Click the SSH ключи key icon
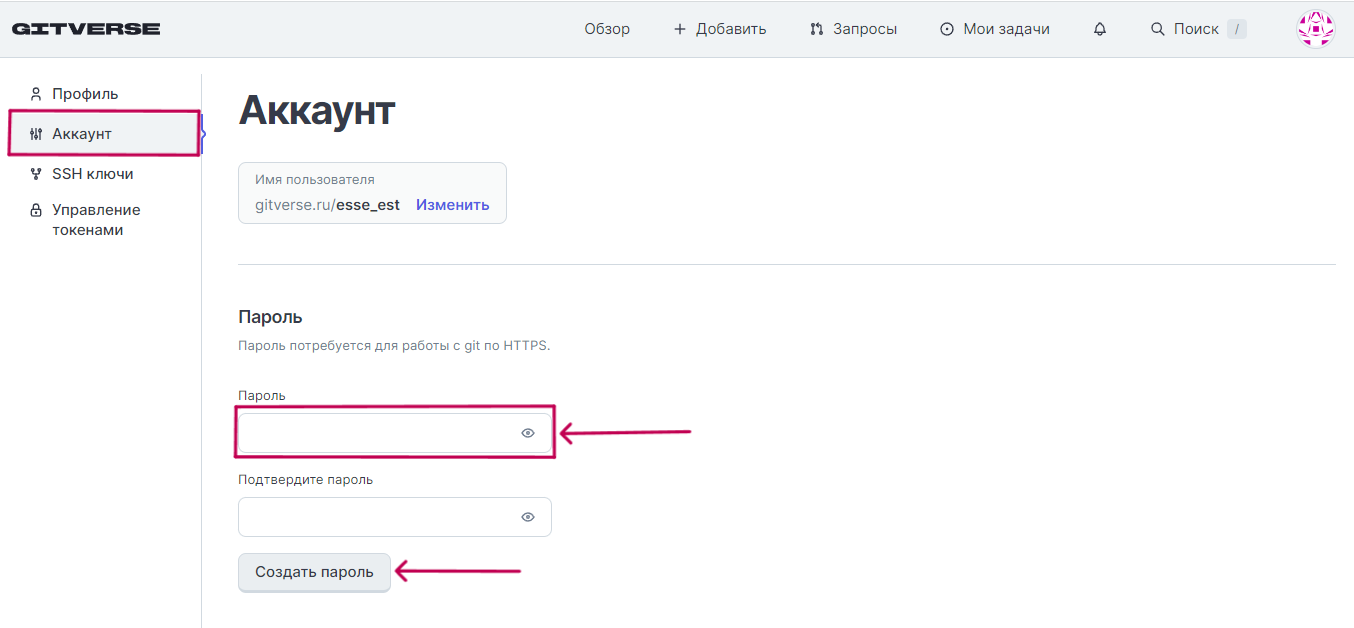1354x628 pixels. pyautogui.click(x=36, y=174)
